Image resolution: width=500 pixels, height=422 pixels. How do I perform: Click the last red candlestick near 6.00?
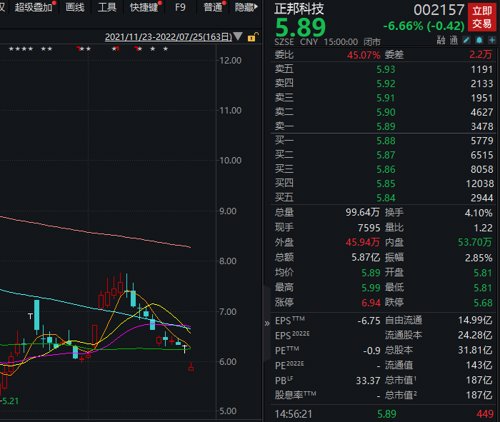(x=191, y=367)
